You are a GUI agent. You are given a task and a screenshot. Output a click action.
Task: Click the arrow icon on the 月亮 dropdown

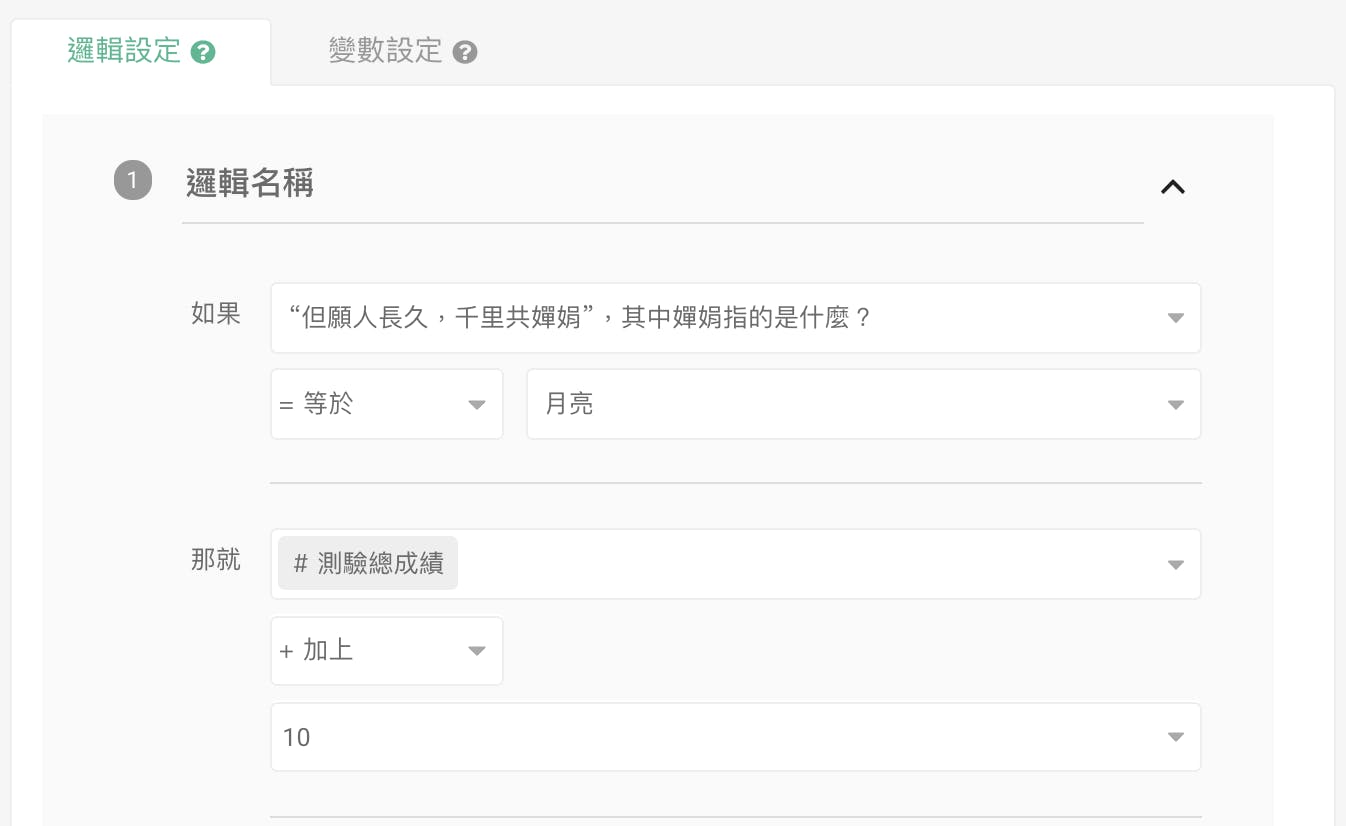tap(1175, 404)
